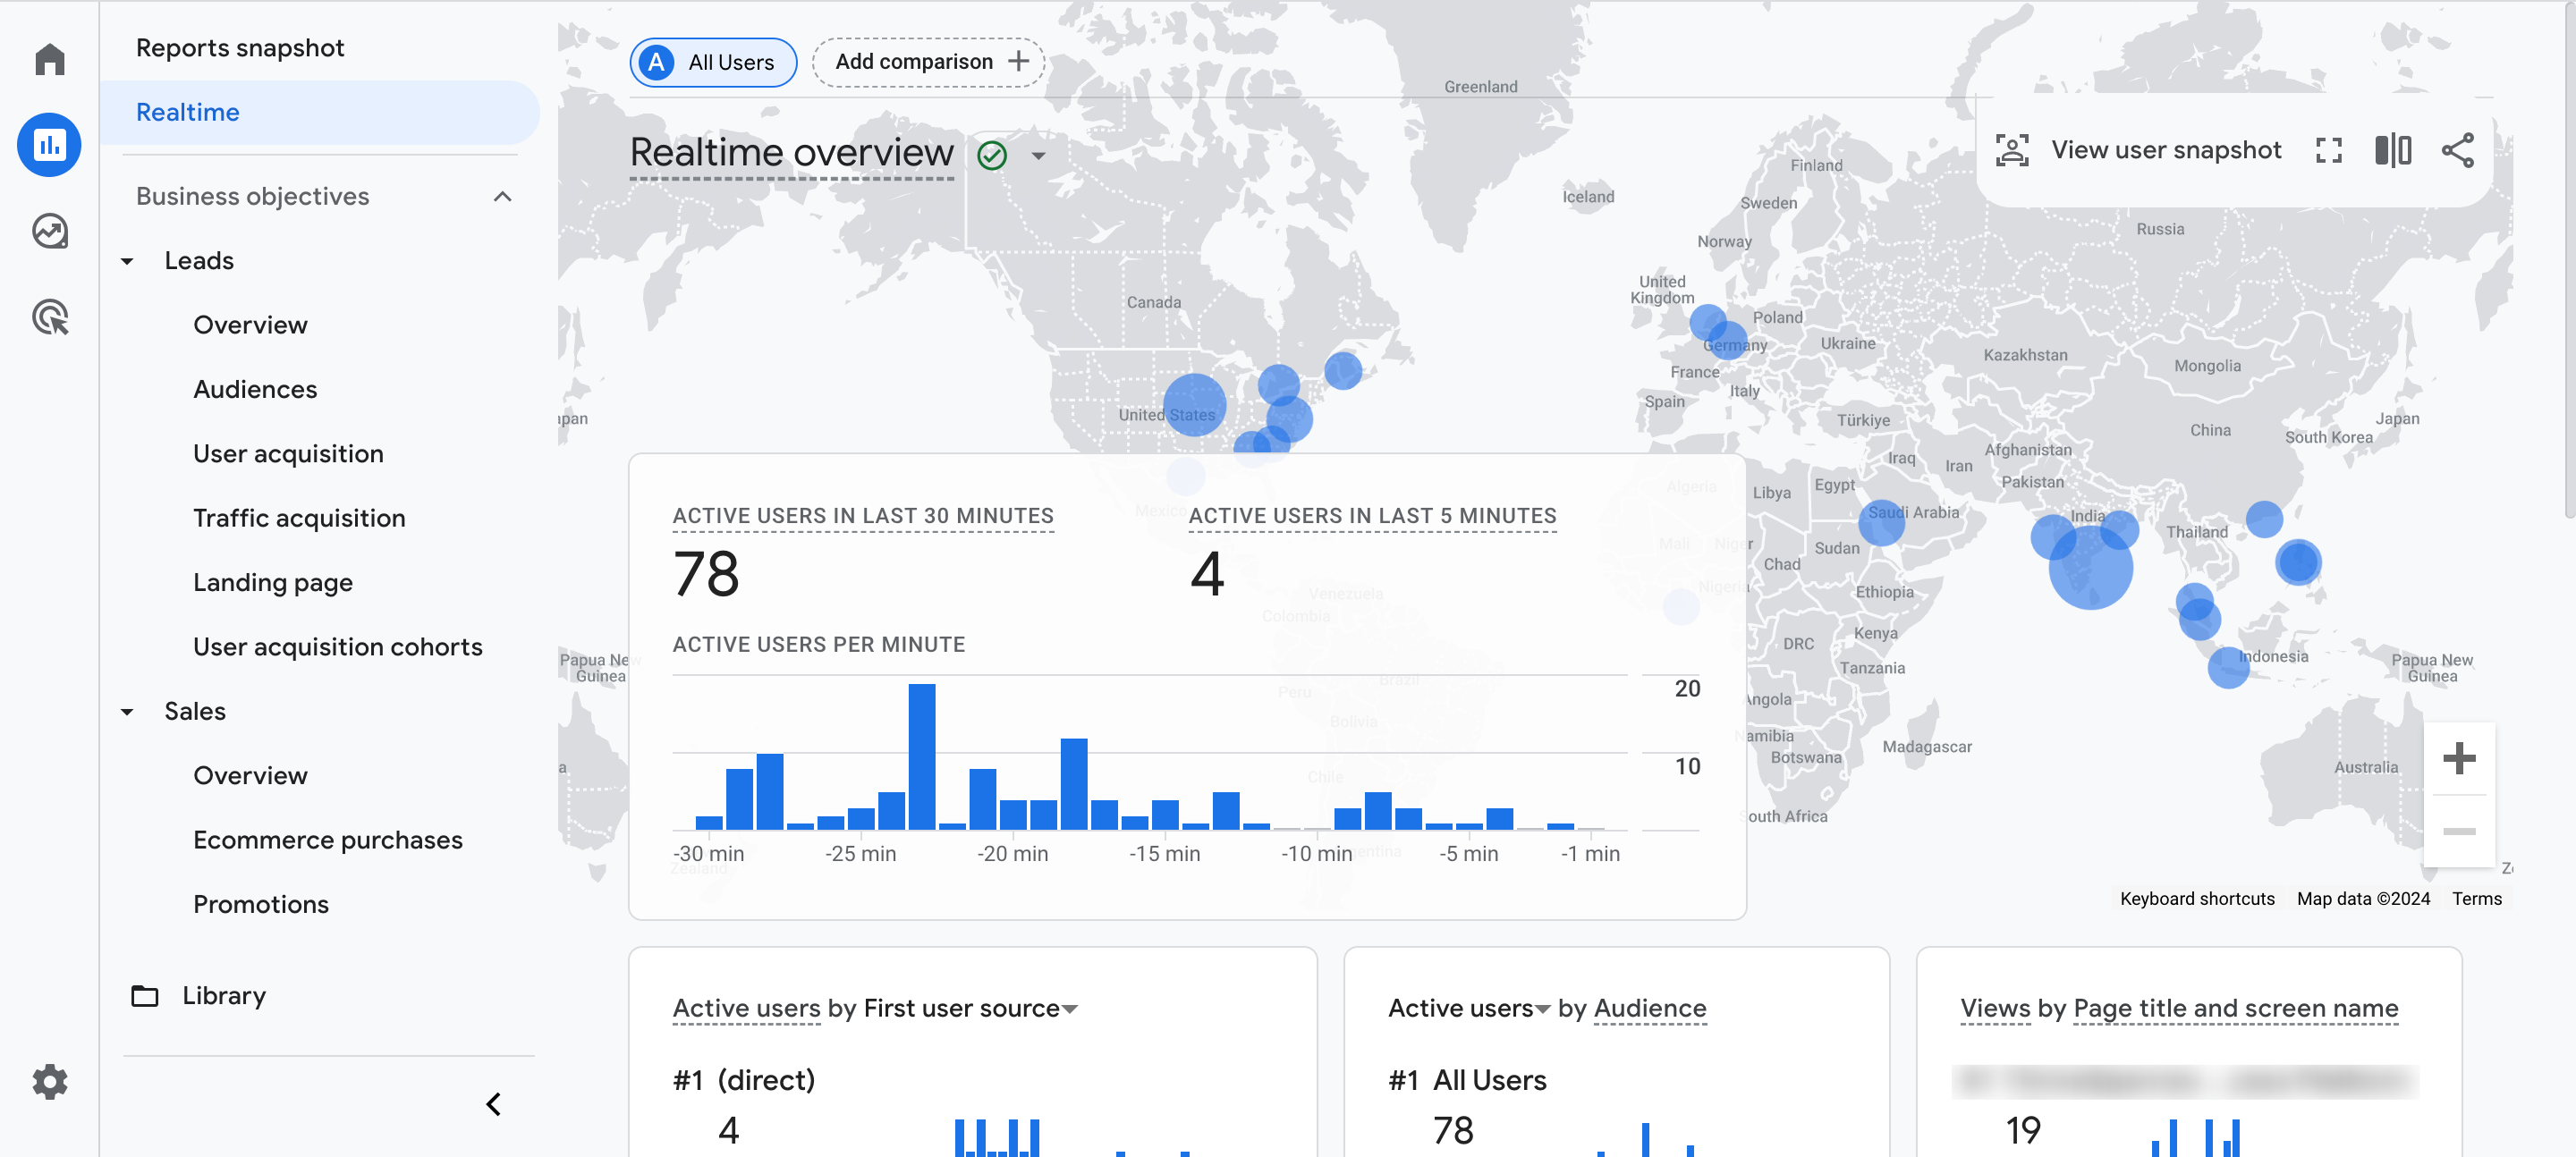Click the edit comparisons icon

pos(2392,151)
